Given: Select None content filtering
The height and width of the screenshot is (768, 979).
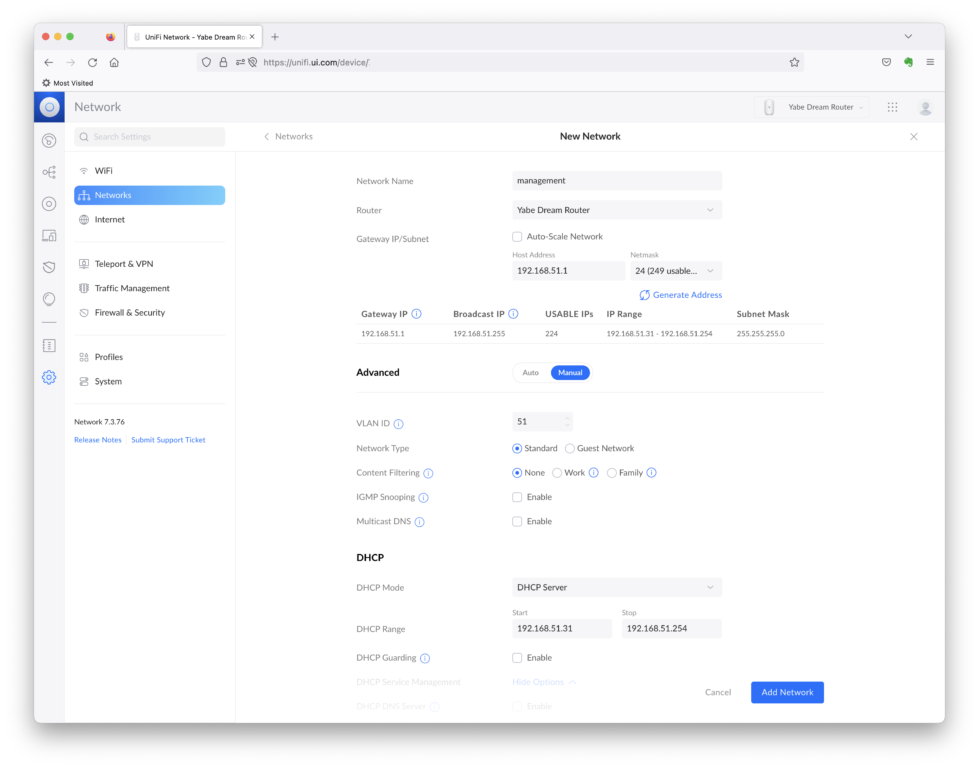Looking at the screenshot, I should 517,473.
